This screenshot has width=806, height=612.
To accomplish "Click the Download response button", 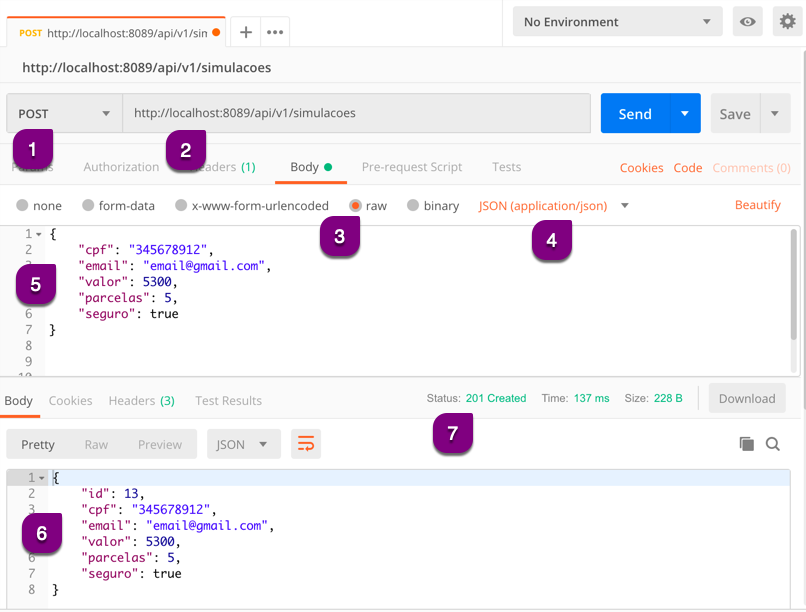I will tap(747, 398).
